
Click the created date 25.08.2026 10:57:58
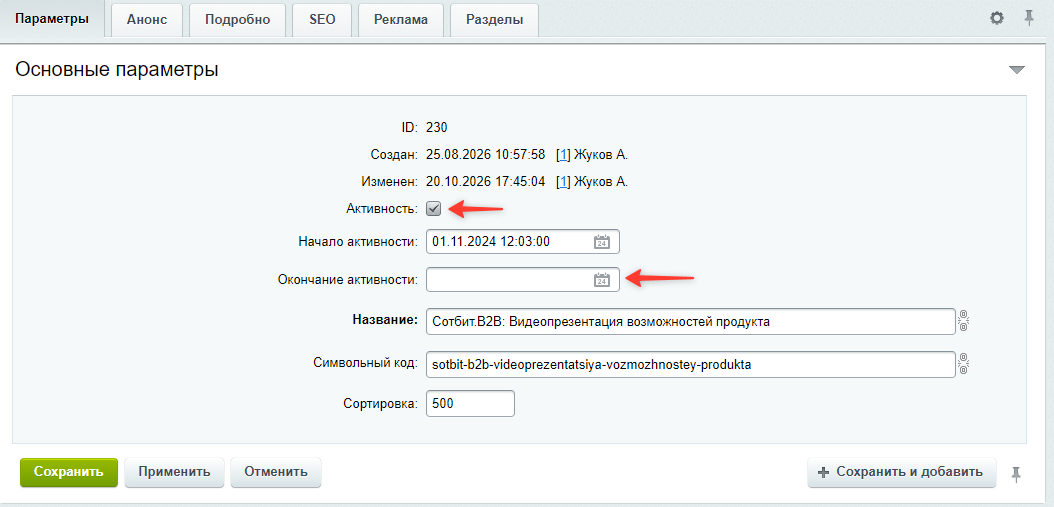[485, 155]
